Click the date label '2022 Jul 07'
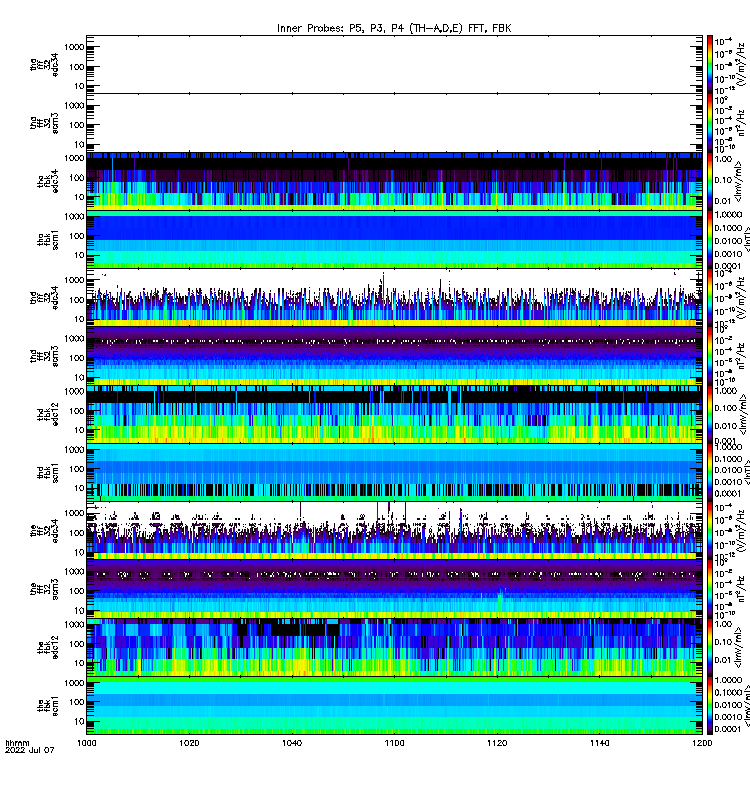This screenshot has height=800, width=750. click(30, 750)
